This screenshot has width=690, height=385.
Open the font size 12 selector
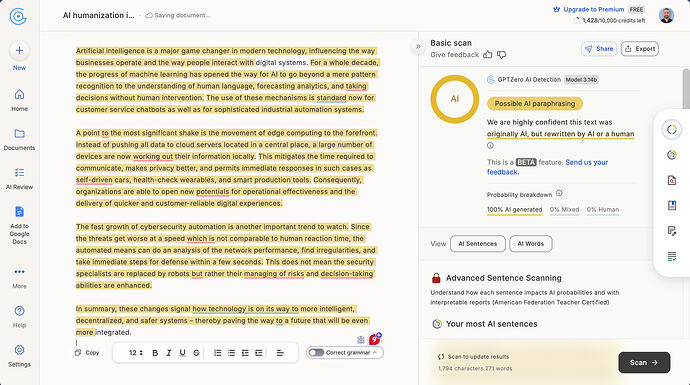[x=136, y=353]
